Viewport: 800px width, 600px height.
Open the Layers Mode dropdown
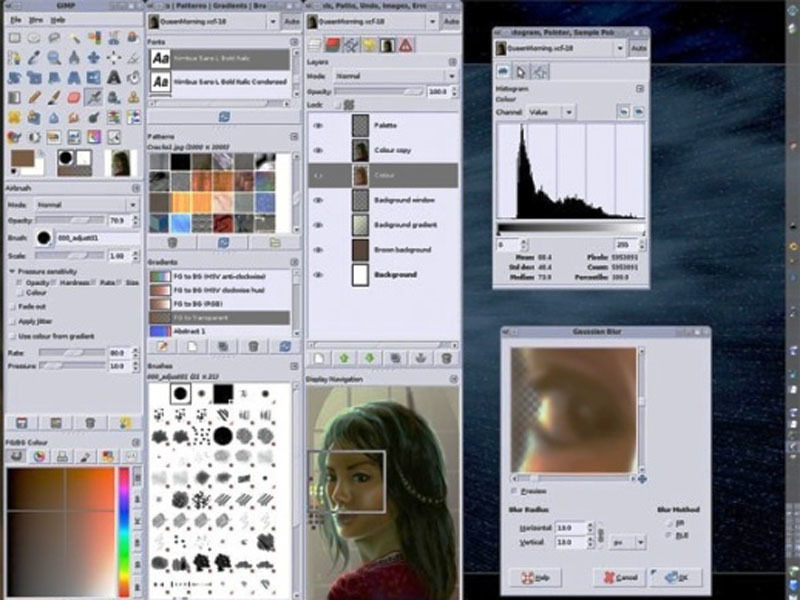tap(395, 76)
